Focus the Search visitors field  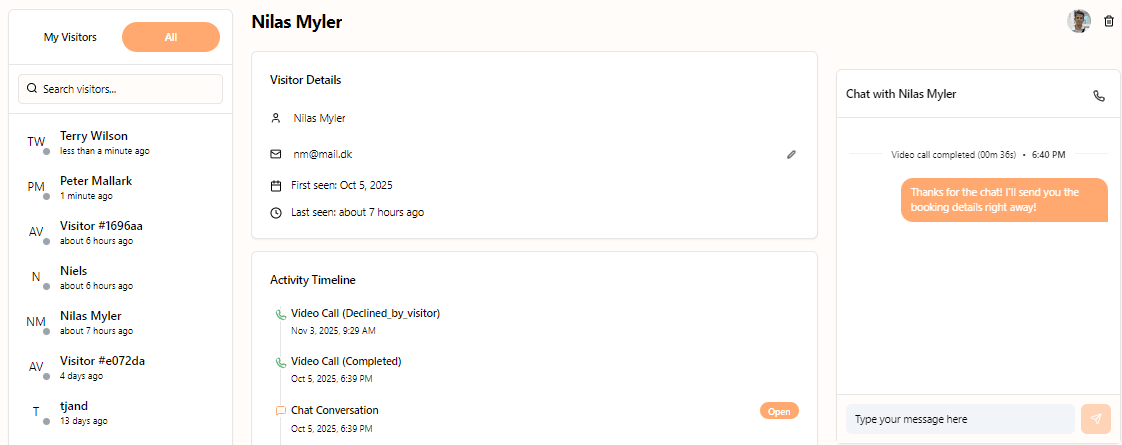[x=128, y=89]
